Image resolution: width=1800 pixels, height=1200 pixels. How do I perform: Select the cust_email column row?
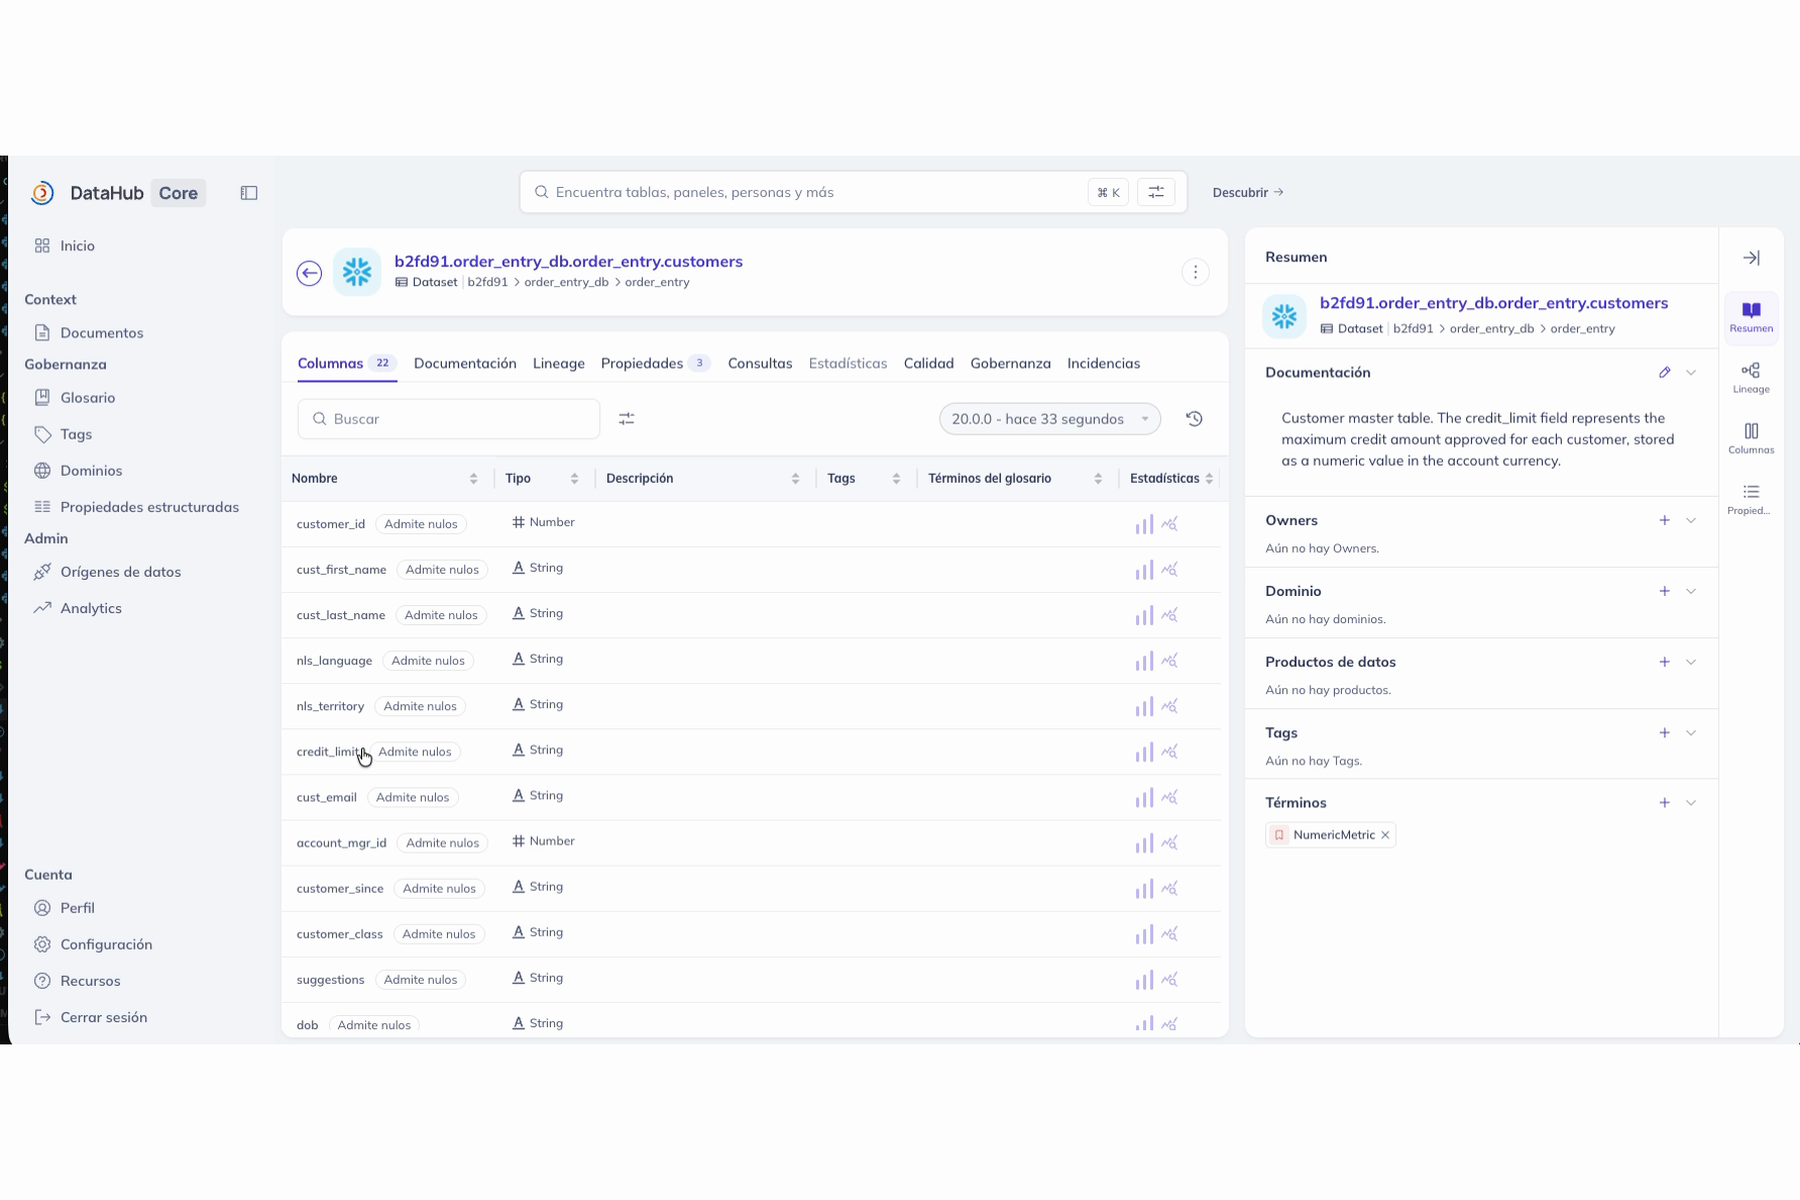click(x=750, y=797)
